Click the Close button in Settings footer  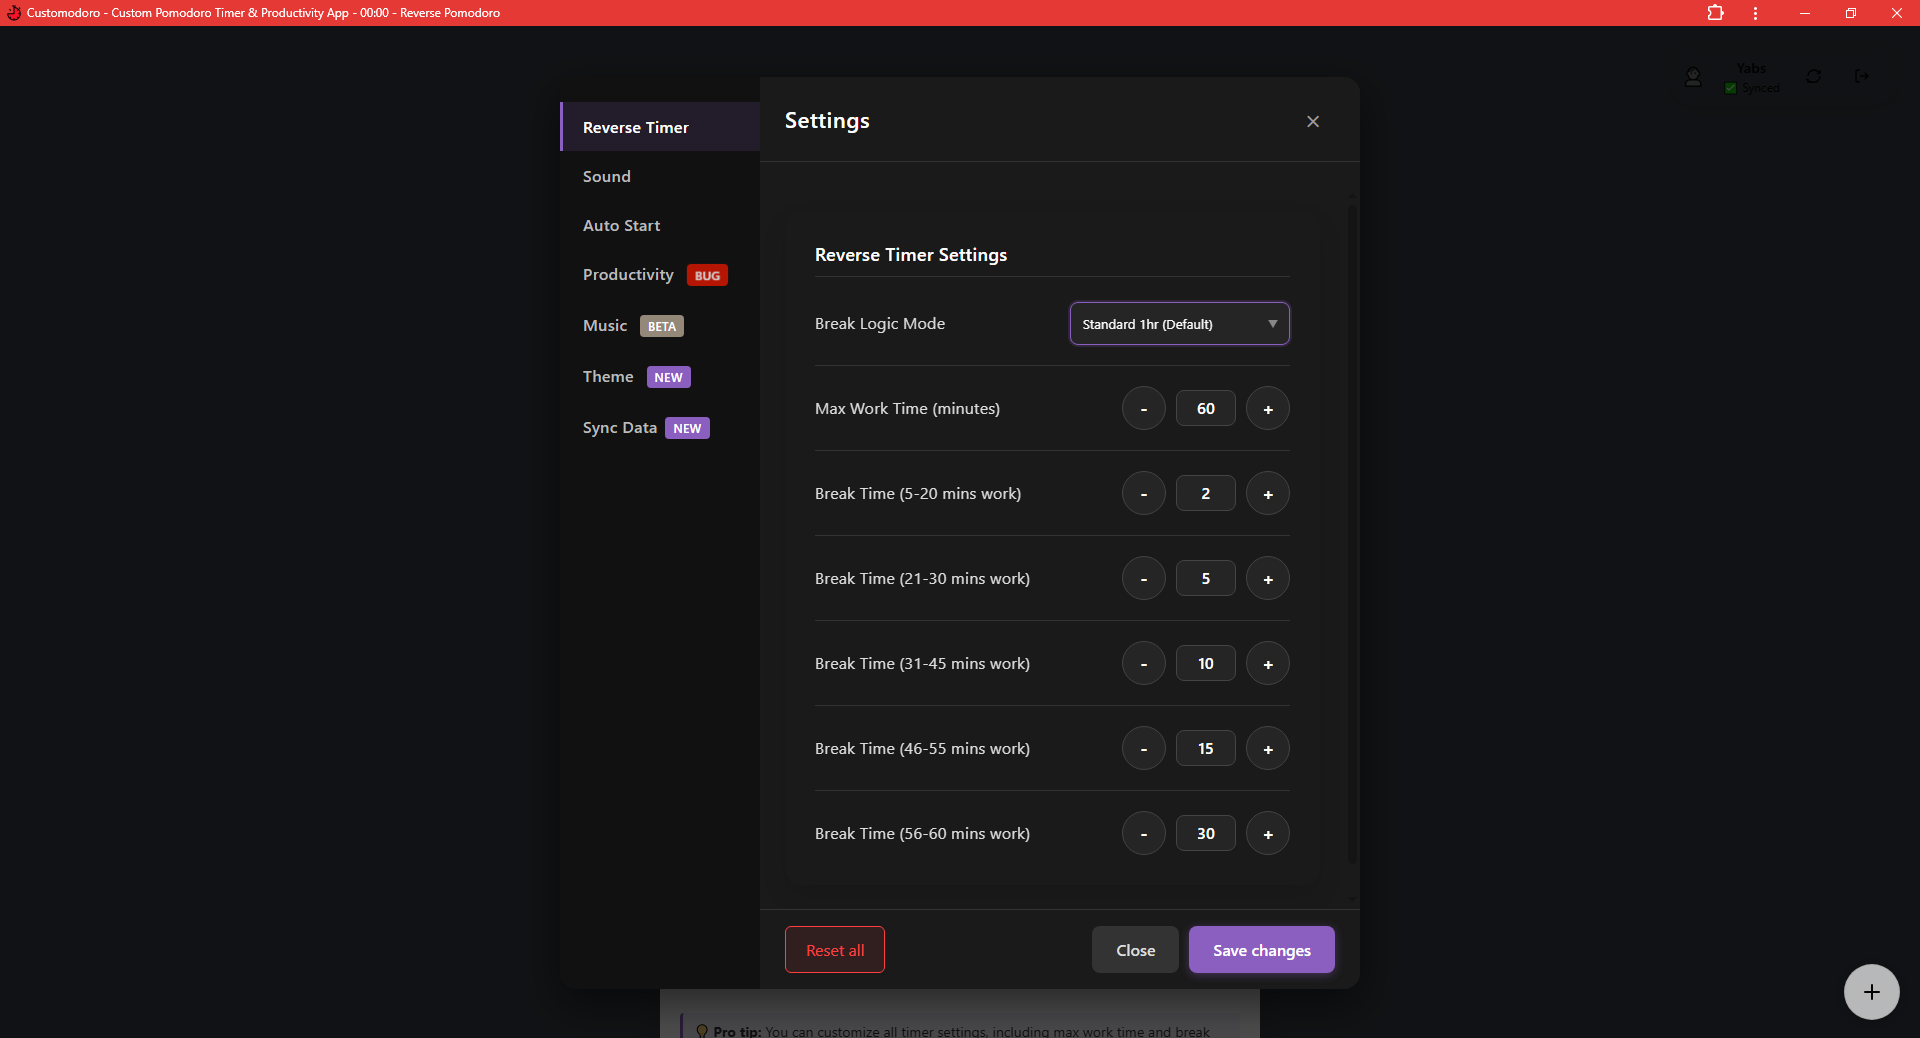pos(1135,950)
